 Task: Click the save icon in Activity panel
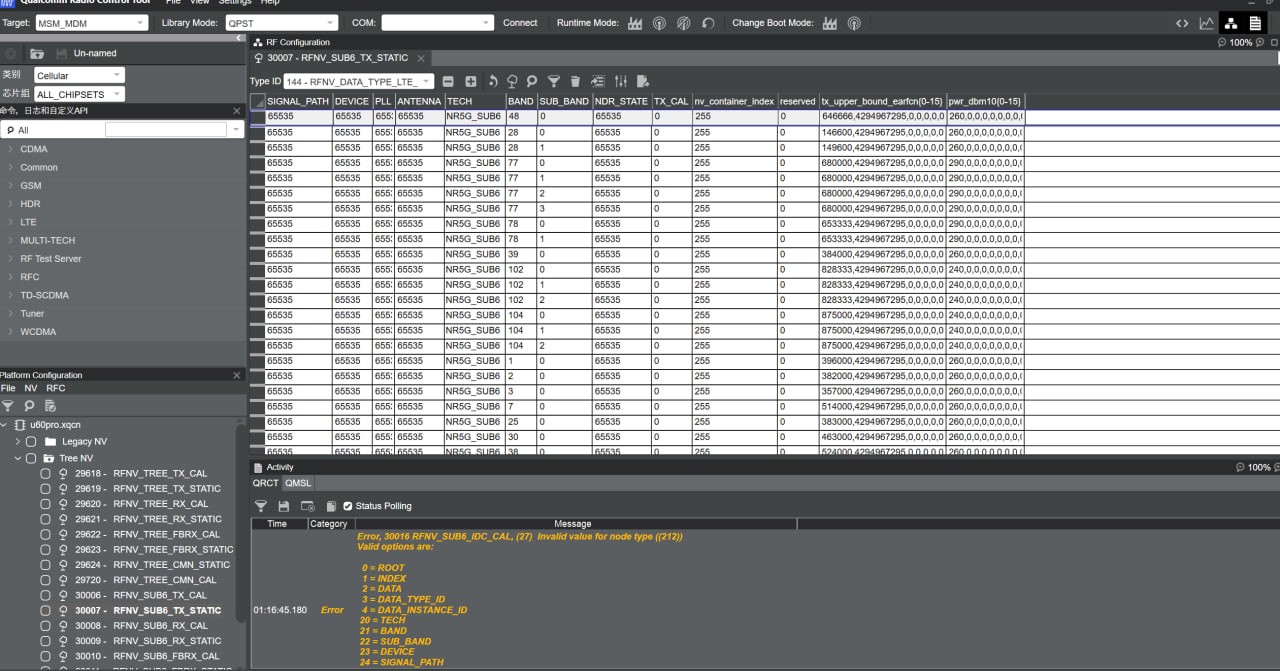click(284, 506)
